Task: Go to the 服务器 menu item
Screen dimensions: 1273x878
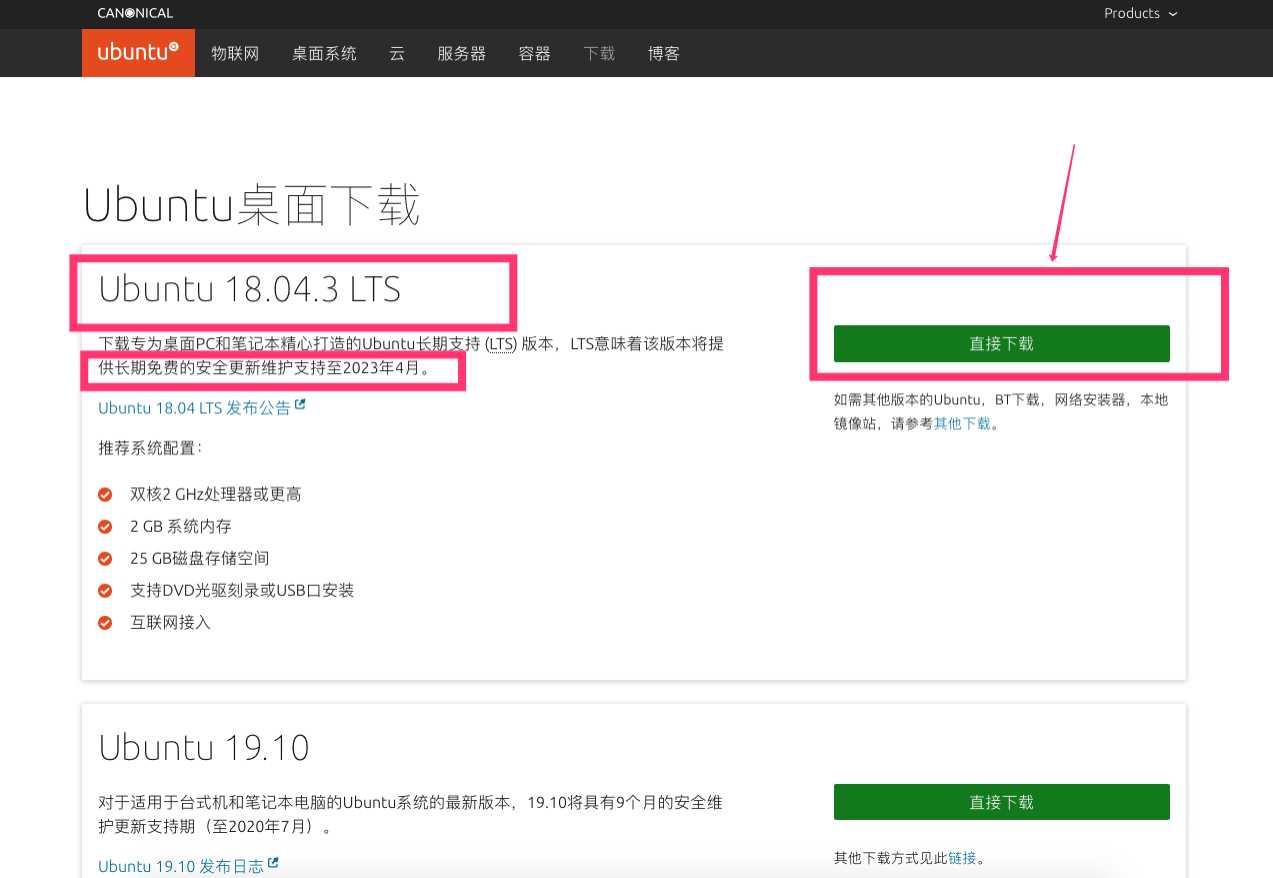Action: tap(461, 54)
